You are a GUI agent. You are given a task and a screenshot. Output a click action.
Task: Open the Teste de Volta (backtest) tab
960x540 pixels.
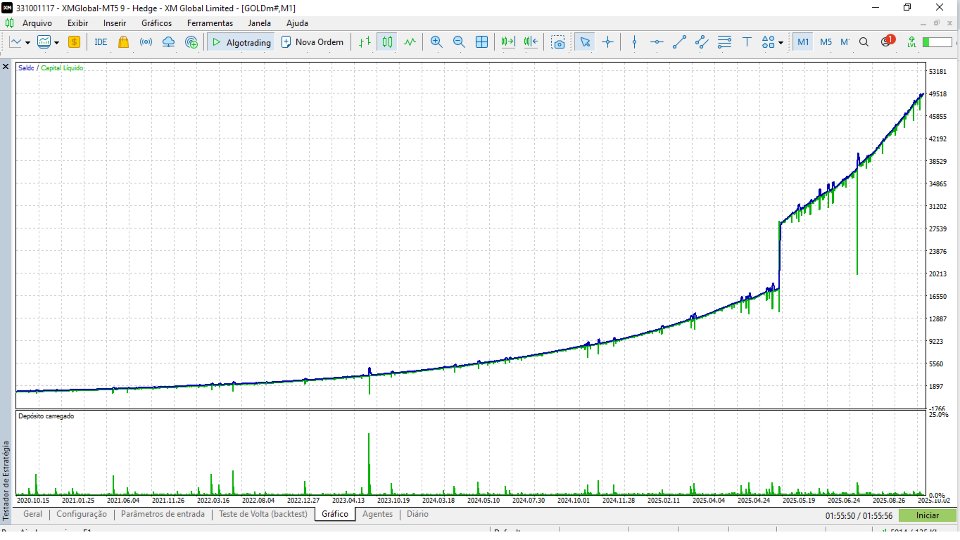(x=263, y=514)
